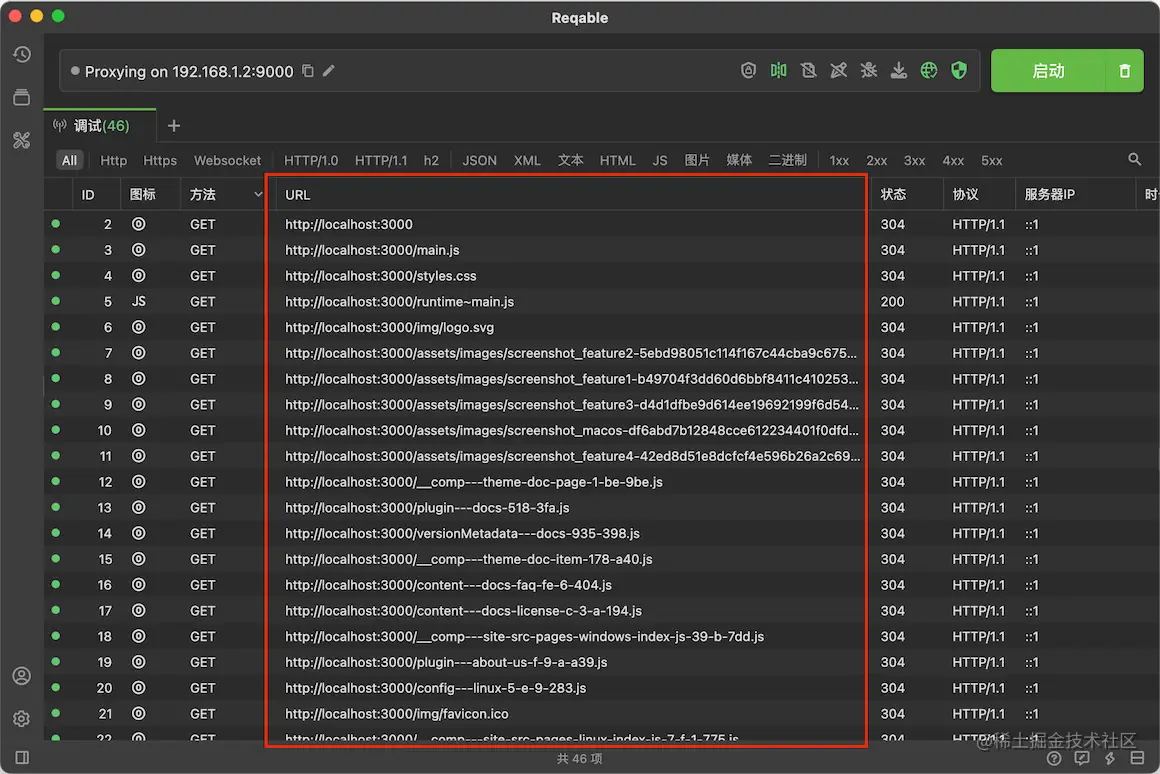Click the green 启动 start button
This screenshot has width=1160, height=774.
tap(1048, 71)
